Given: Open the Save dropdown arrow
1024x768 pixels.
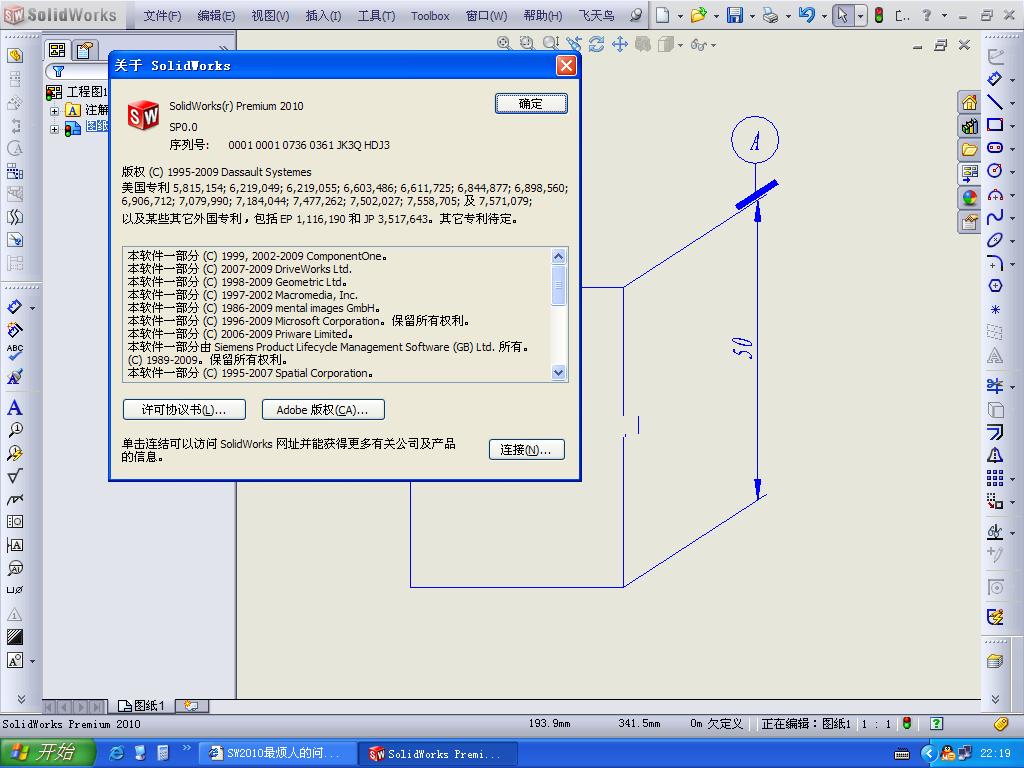Looking at the screenshot, I should (x=752, y=16).
